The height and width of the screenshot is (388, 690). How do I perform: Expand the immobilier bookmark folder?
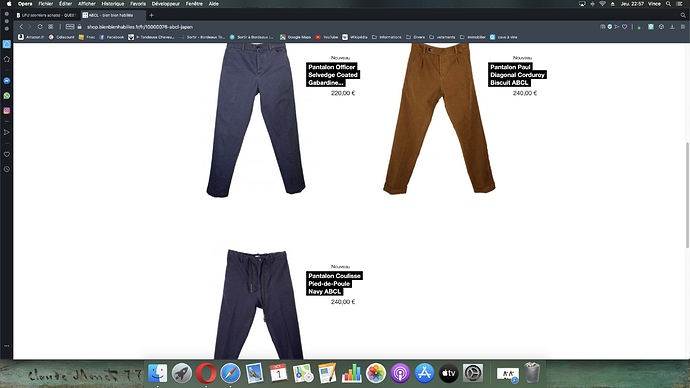[x=473, y=37]
